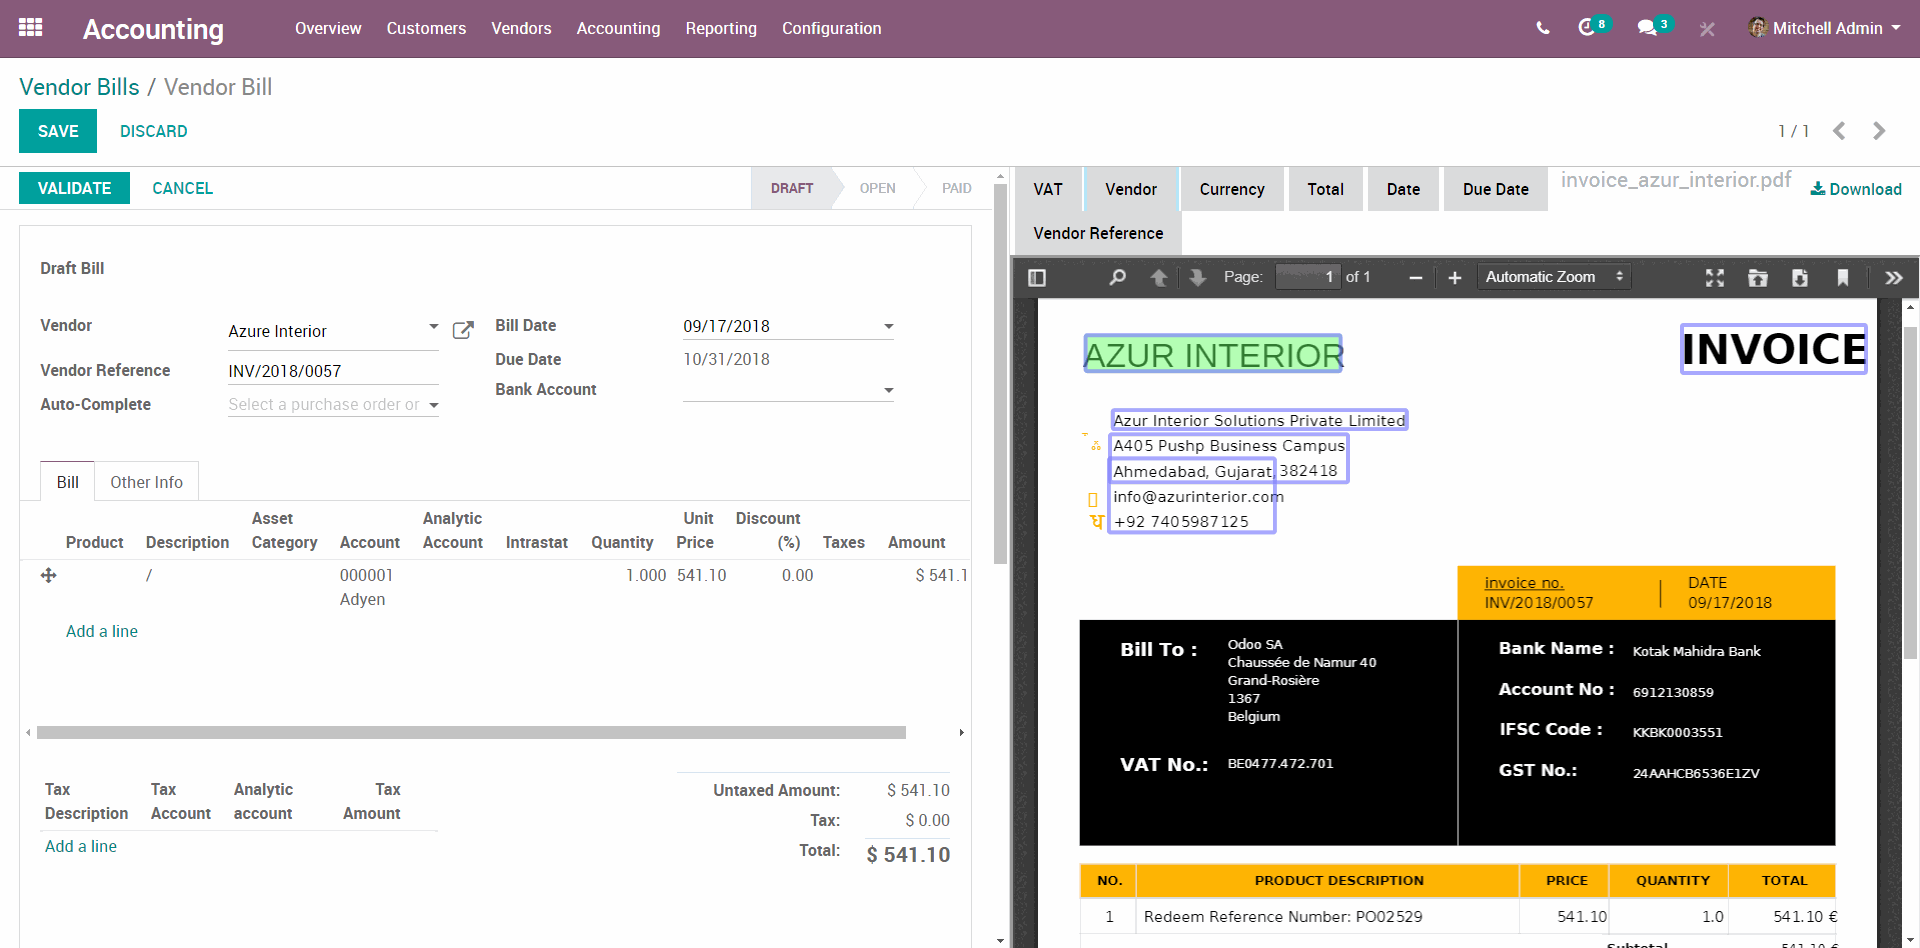
Task: Open the Bill Date picker dropdown
Action: 888,327
